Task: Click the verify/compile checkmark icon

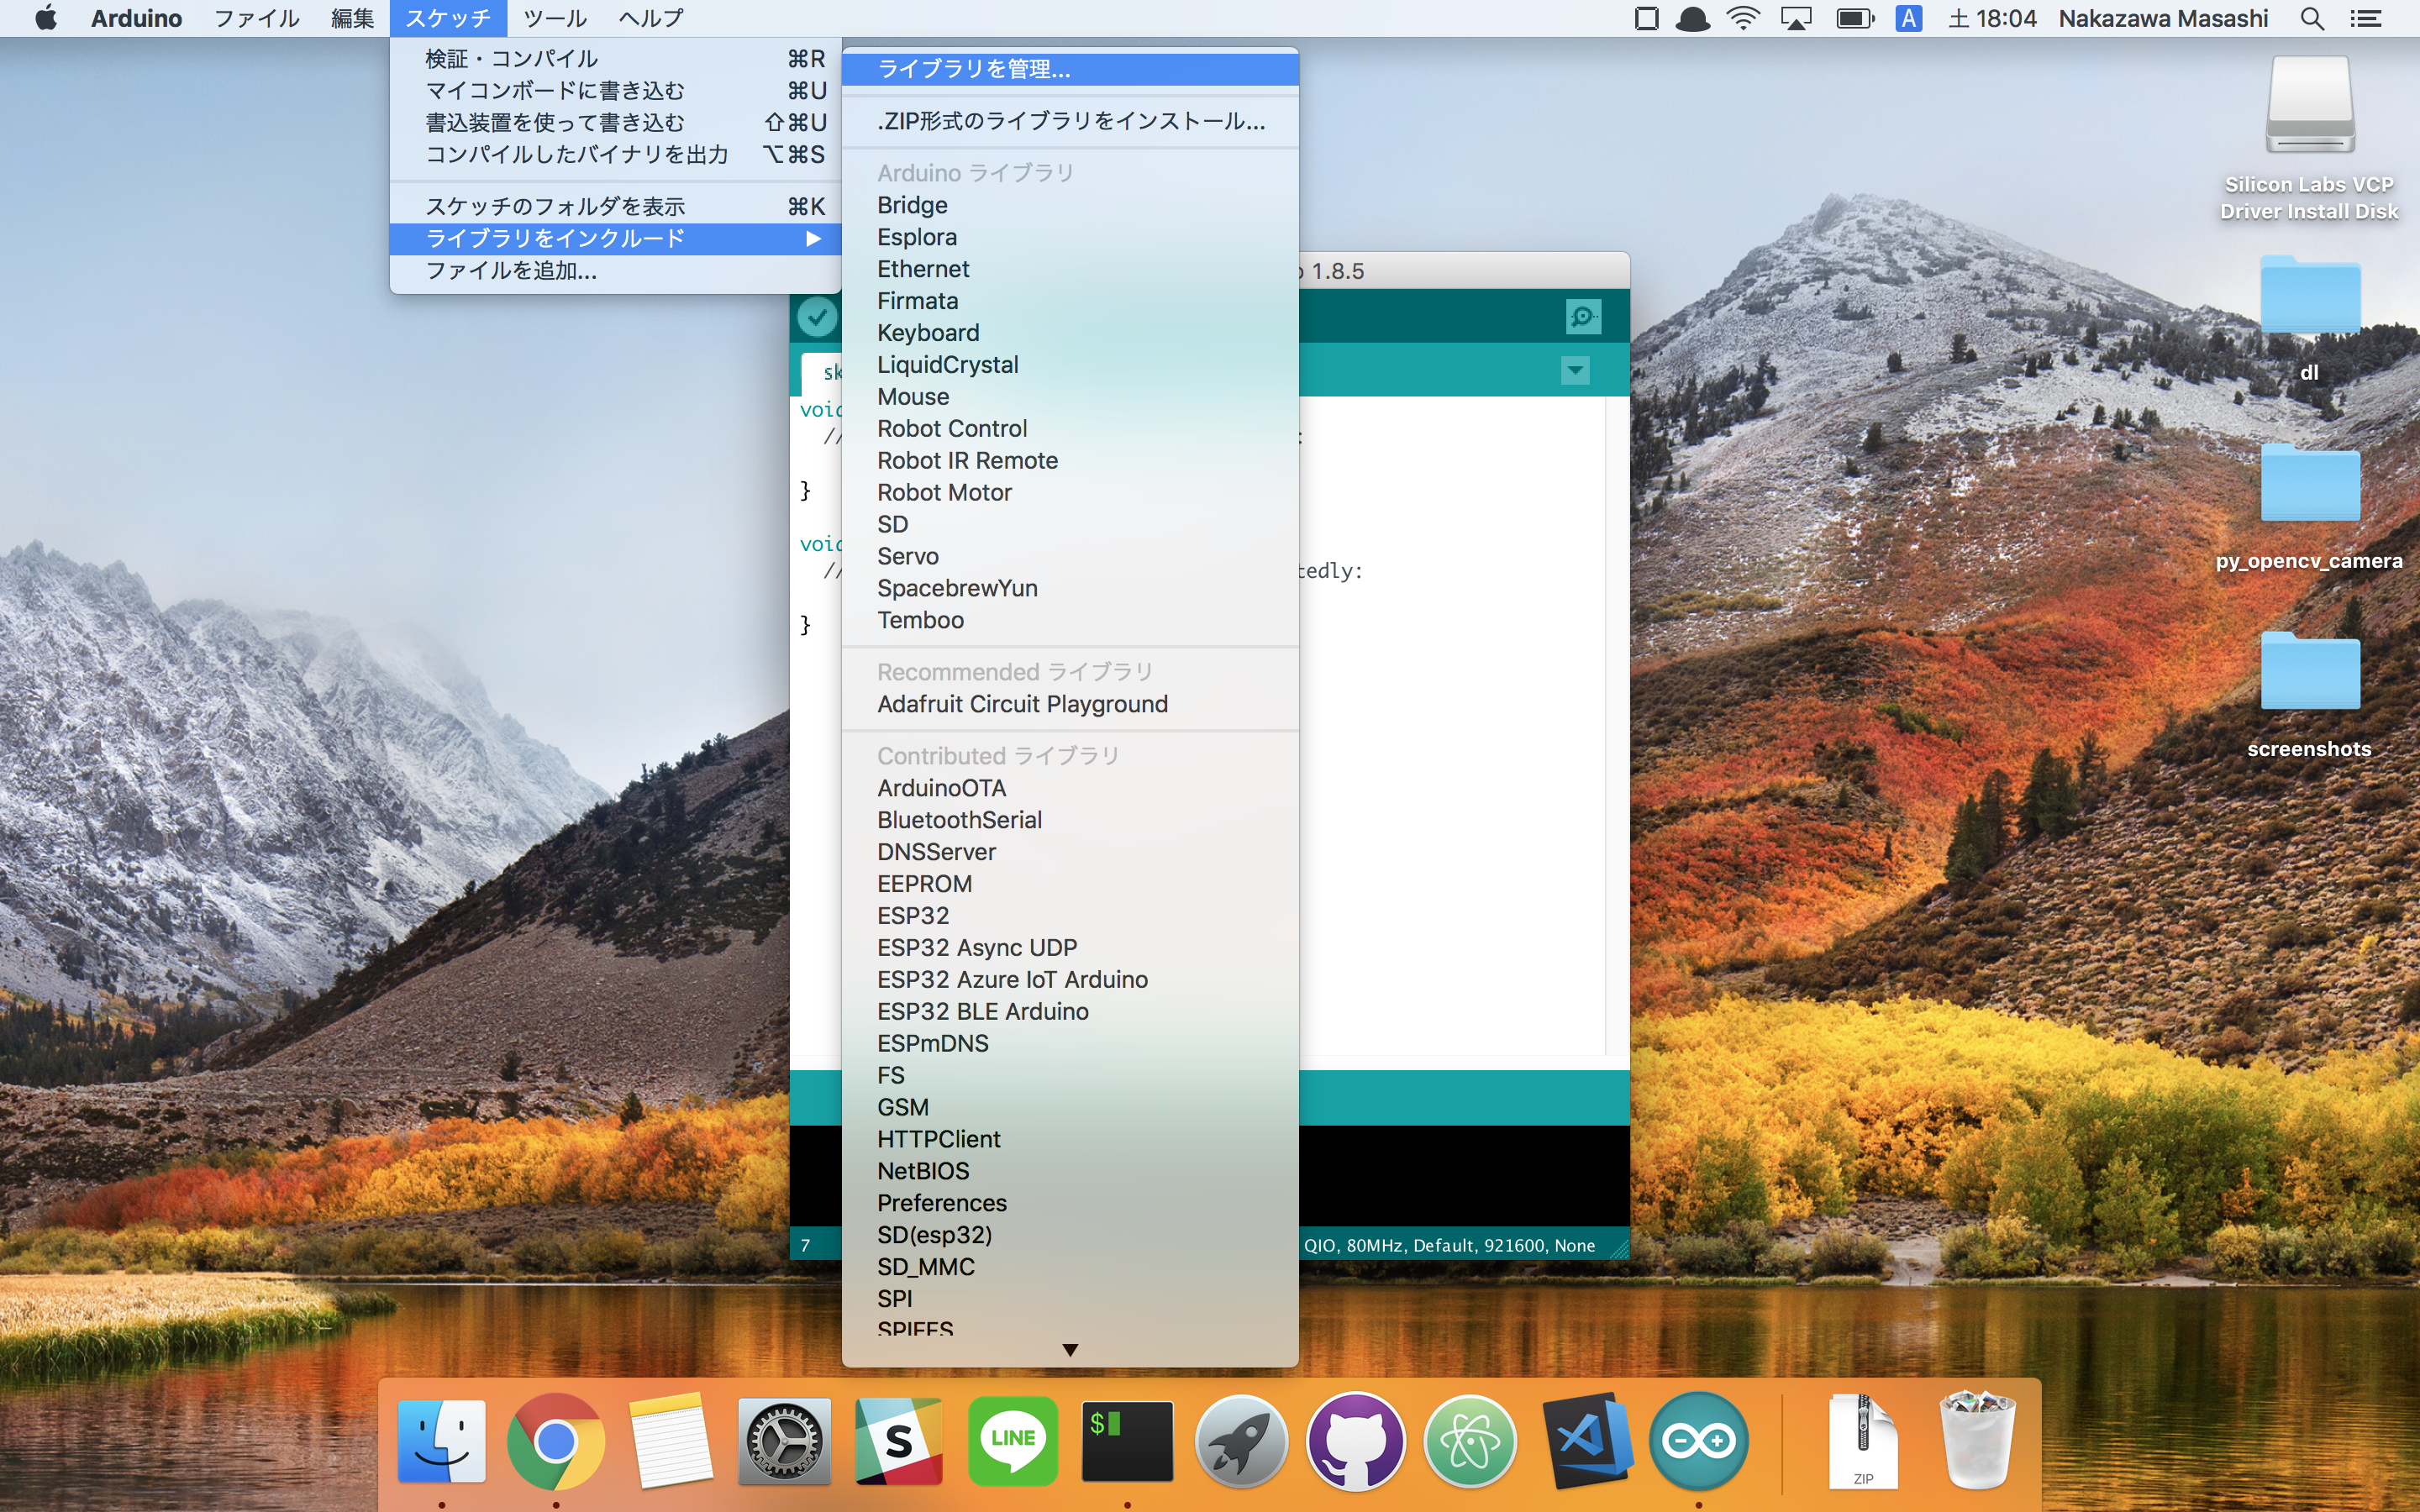Action: tap(817, 317)
